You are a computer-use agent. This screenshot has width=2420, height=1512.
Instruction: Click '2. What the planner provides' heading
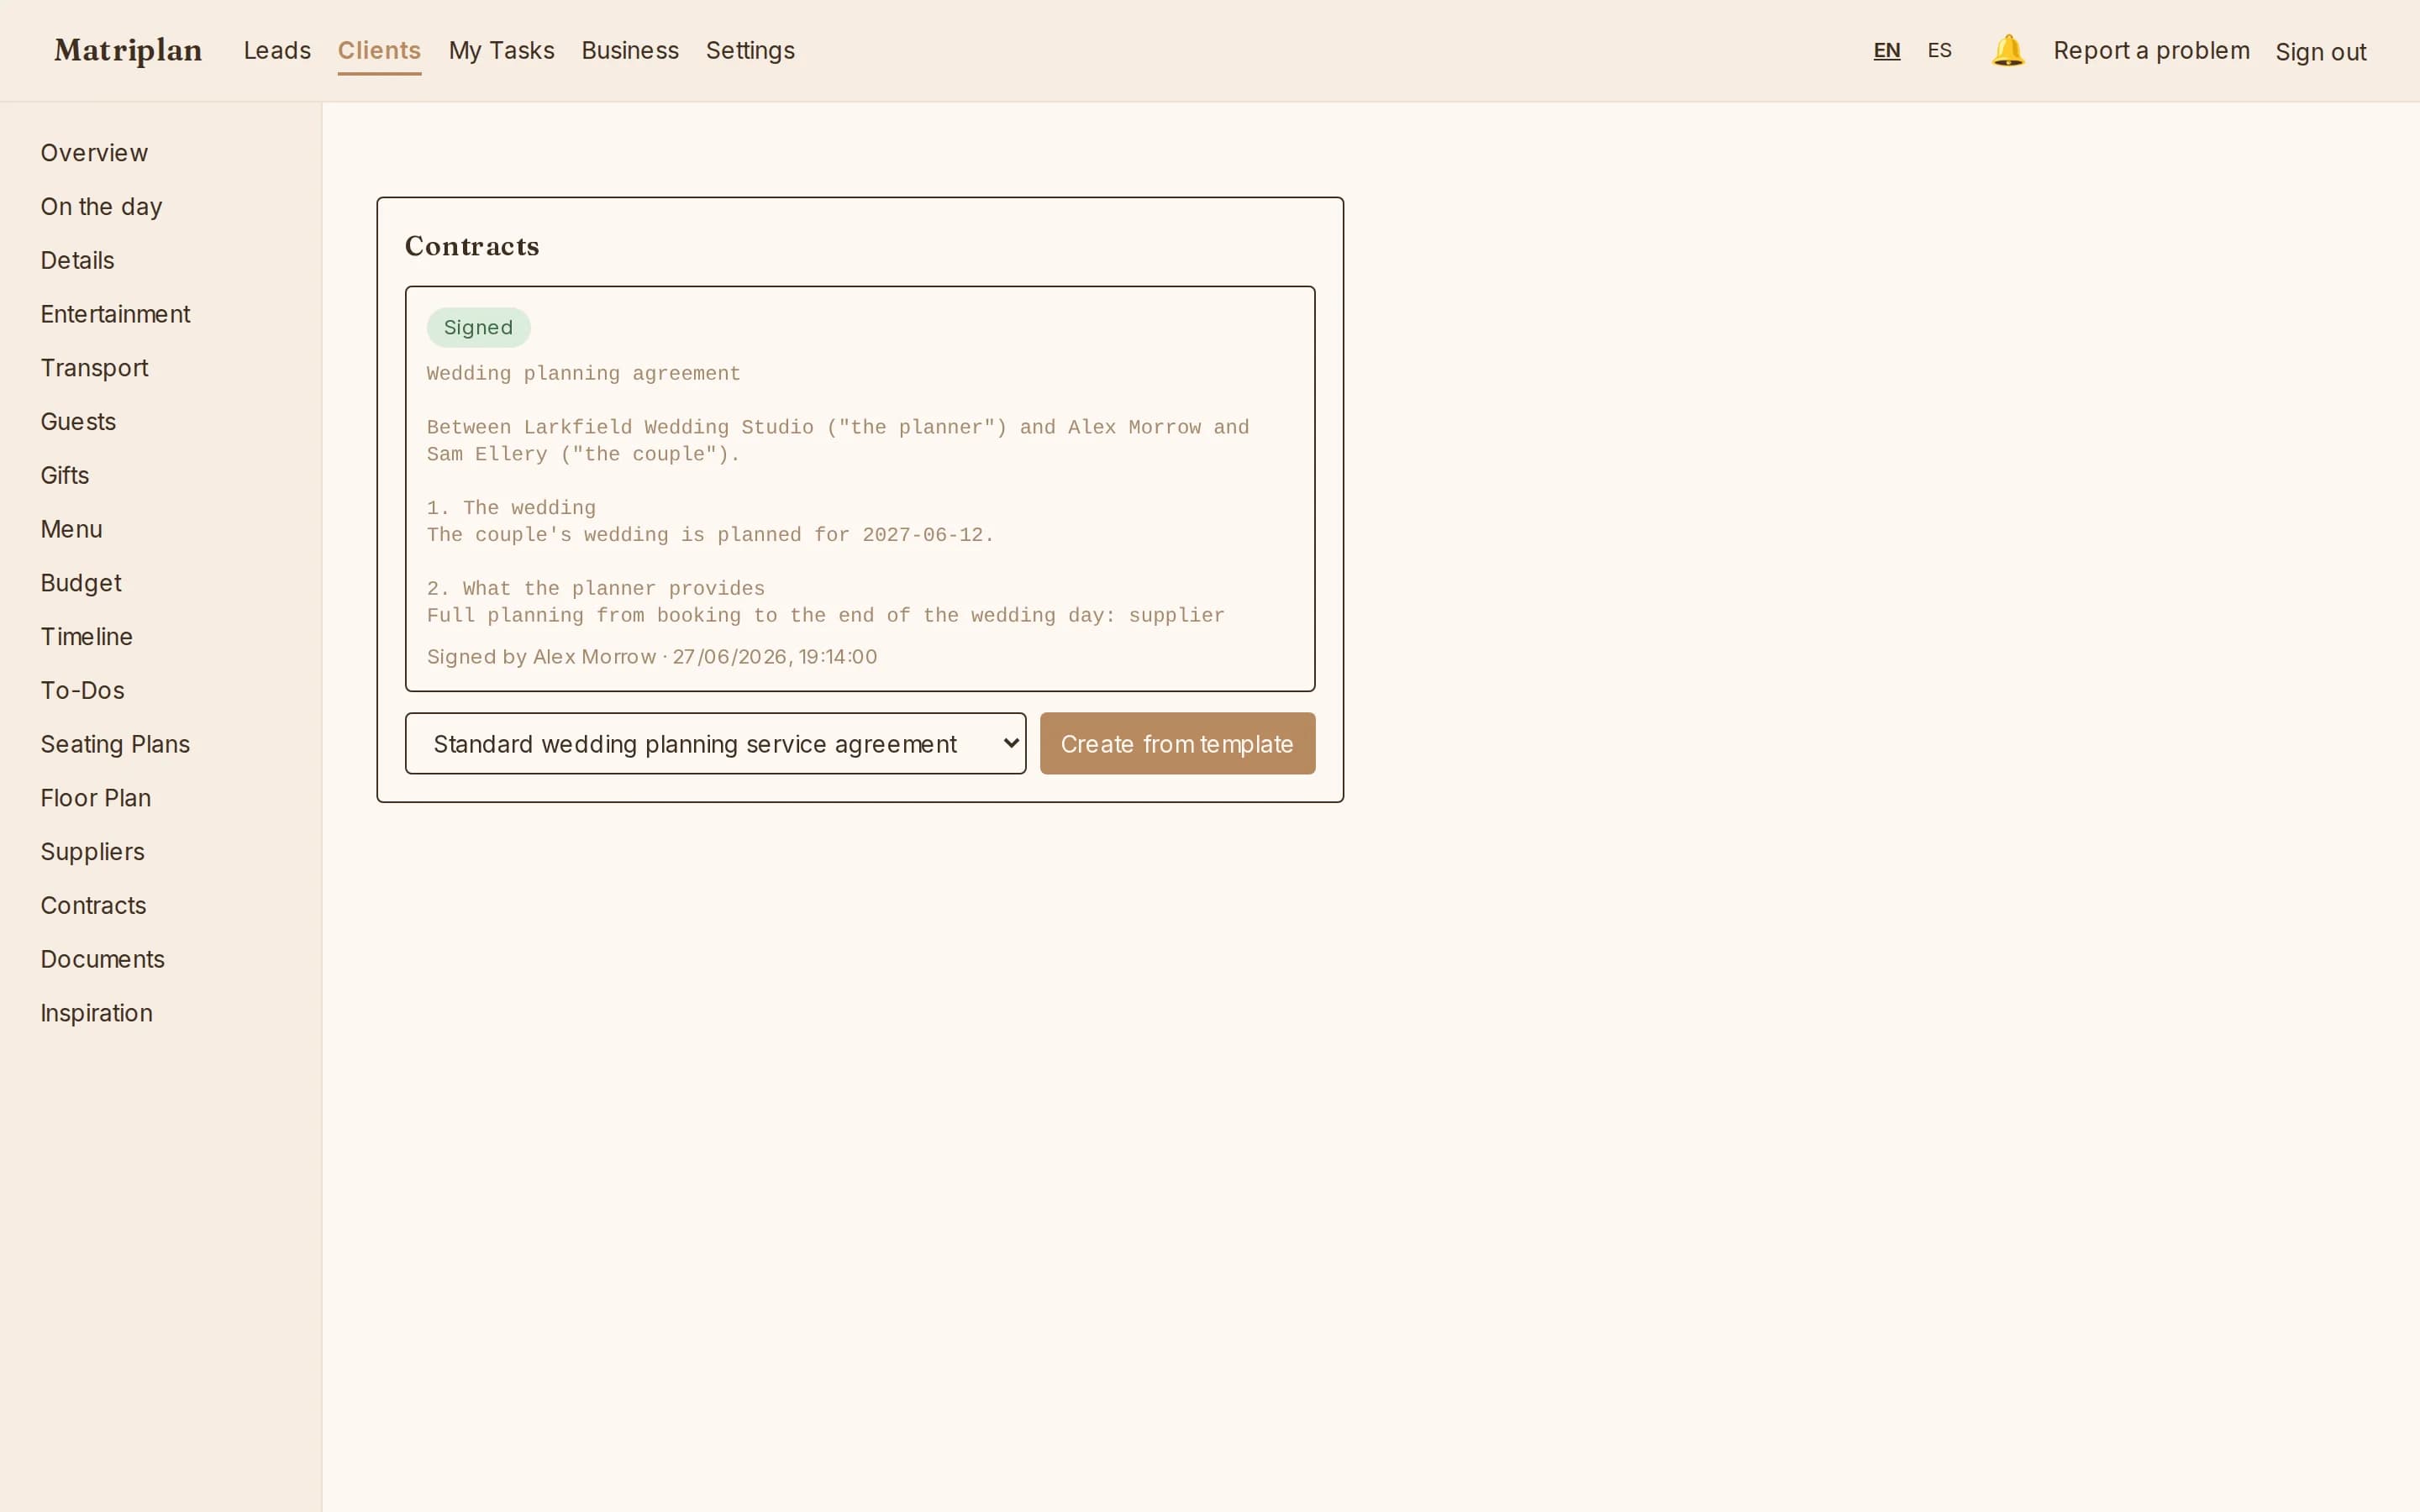point(595,589)
